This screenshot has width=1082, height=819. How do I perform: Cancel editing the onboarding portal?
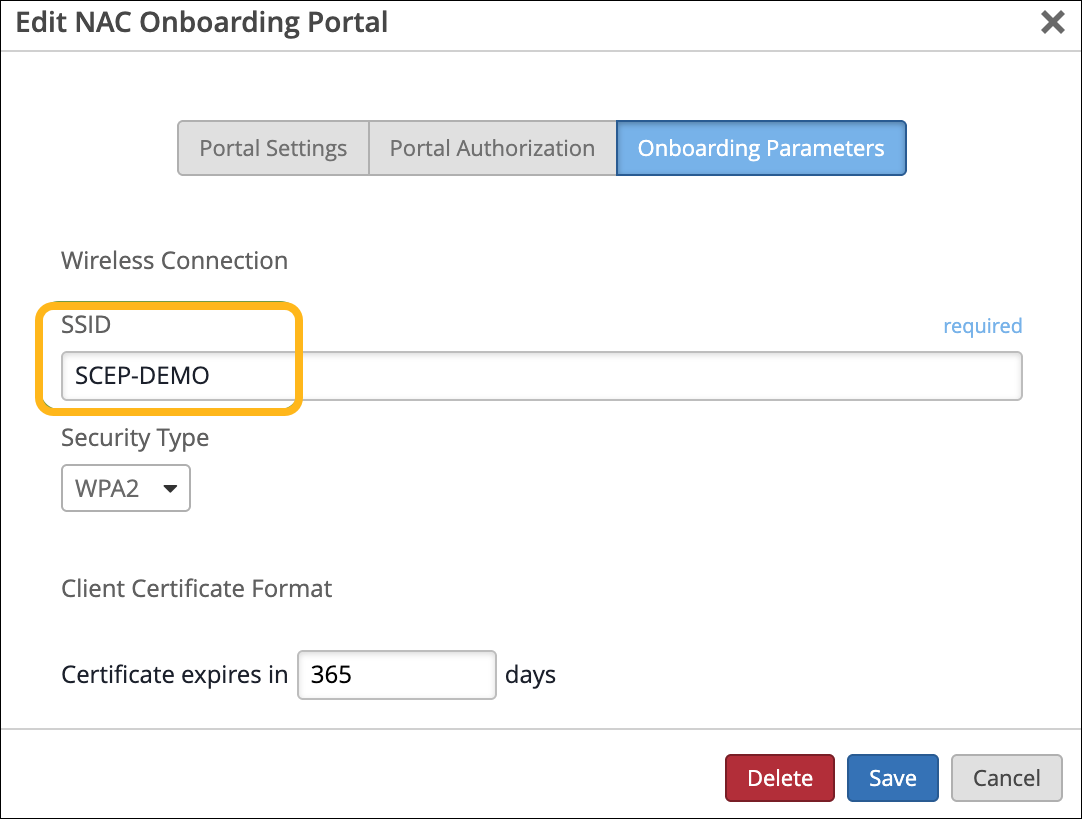point(1006,778)
